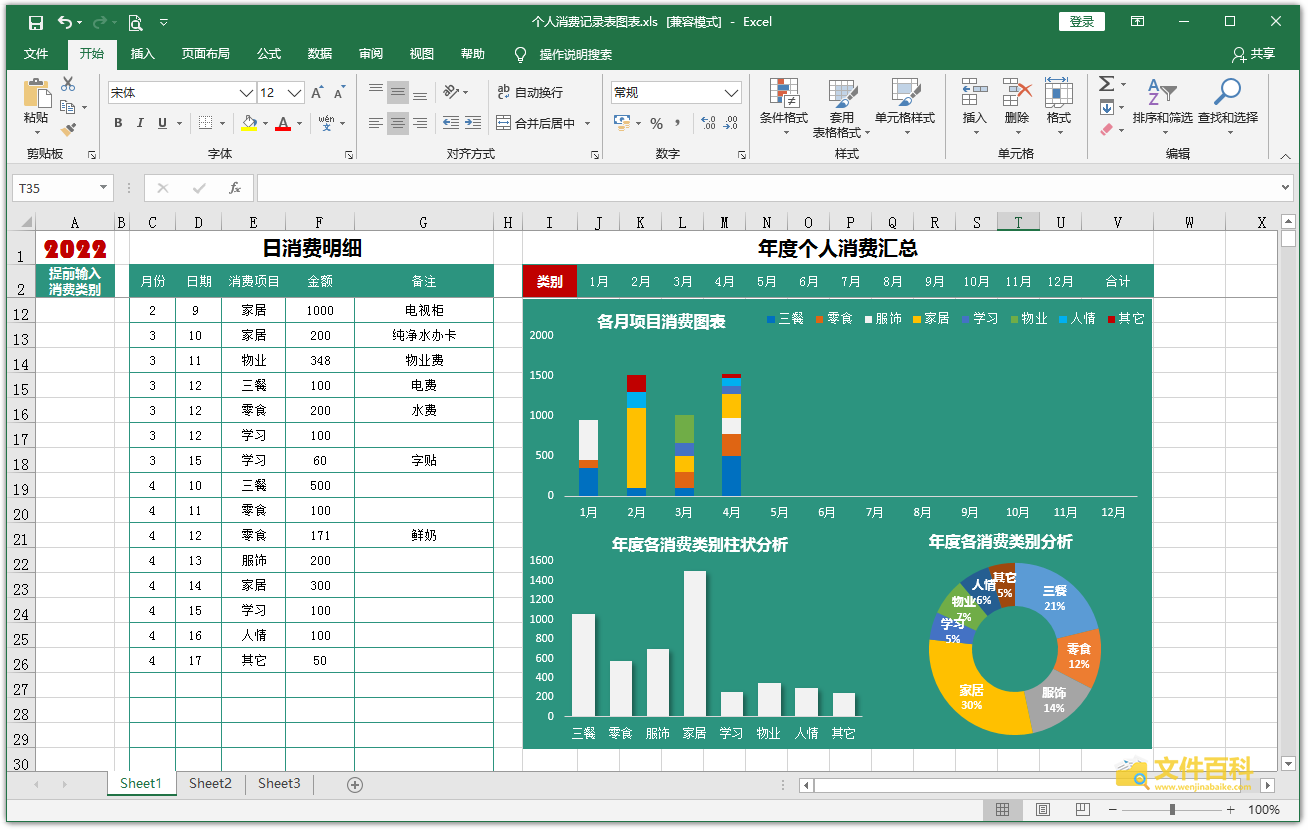The width and height of the screenshot is (1309, 830).
Task: Click the Format Painter brush icon
Action: tap(68, 129)
